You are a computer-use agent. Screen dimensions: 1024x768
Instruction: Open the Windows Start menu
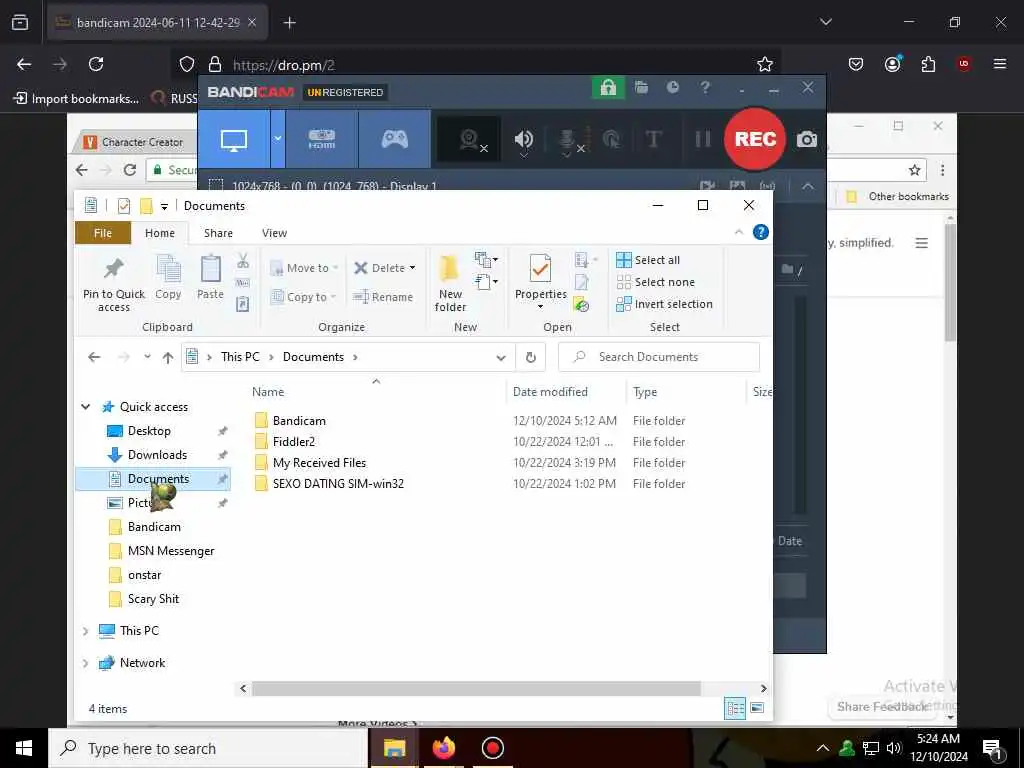click(x=24, y=748)
